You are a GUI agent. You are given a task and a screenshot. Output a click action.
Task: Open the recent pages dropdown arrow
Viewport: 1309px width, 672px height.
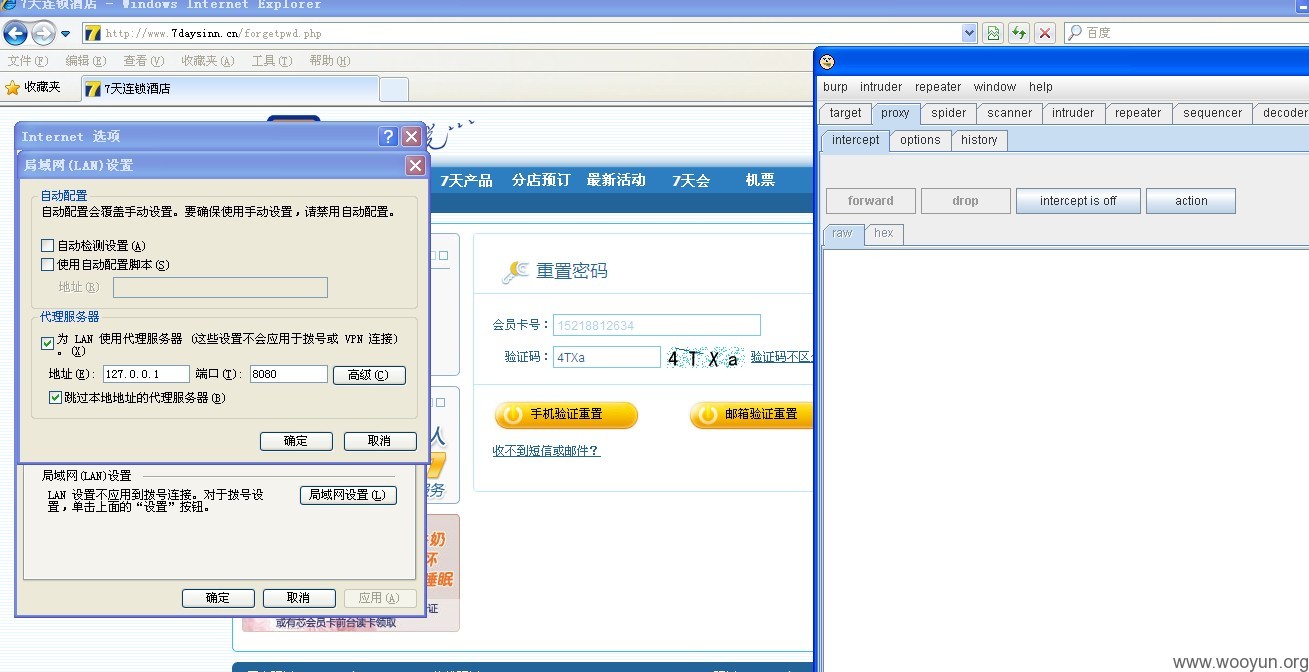tap(65, 34)
